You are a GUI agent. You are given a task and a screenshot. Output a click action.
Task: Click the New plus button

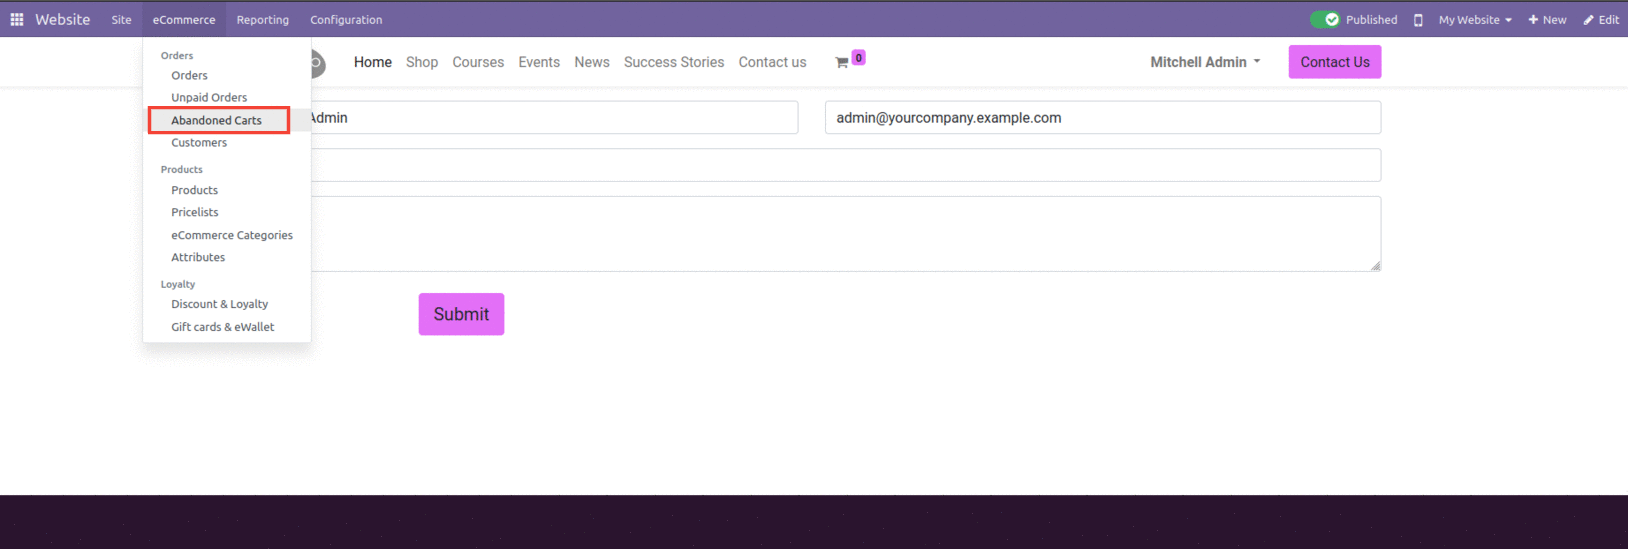(x=1547, y=20)
